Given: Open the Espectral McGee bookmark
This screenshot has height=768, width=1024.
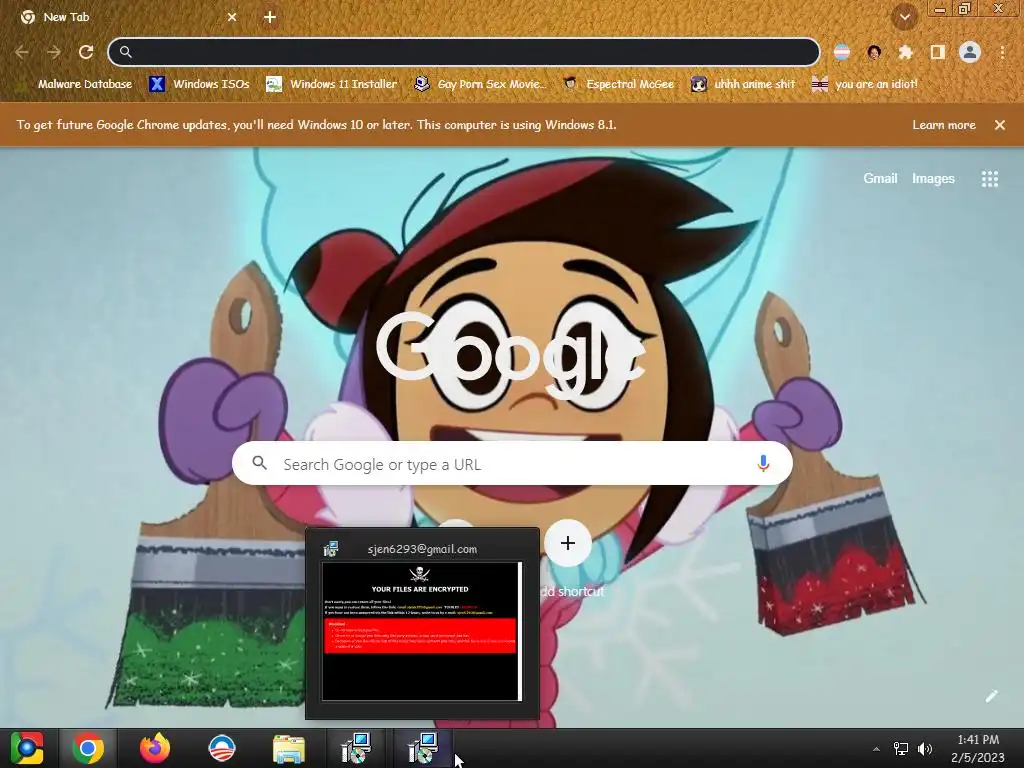Looking at the screenshot, I should [x=618, y=84].
